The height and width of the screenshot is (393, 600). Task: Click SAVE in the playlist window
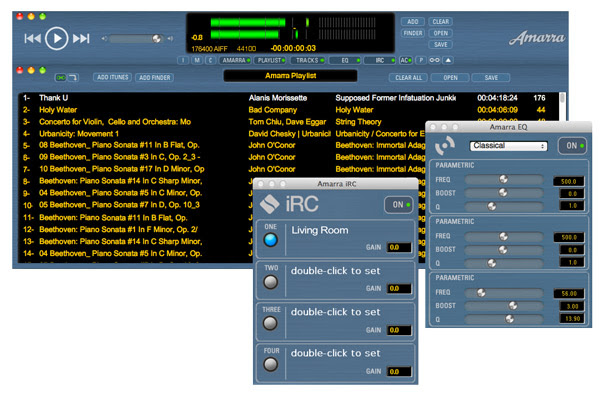tap(491, 78)
